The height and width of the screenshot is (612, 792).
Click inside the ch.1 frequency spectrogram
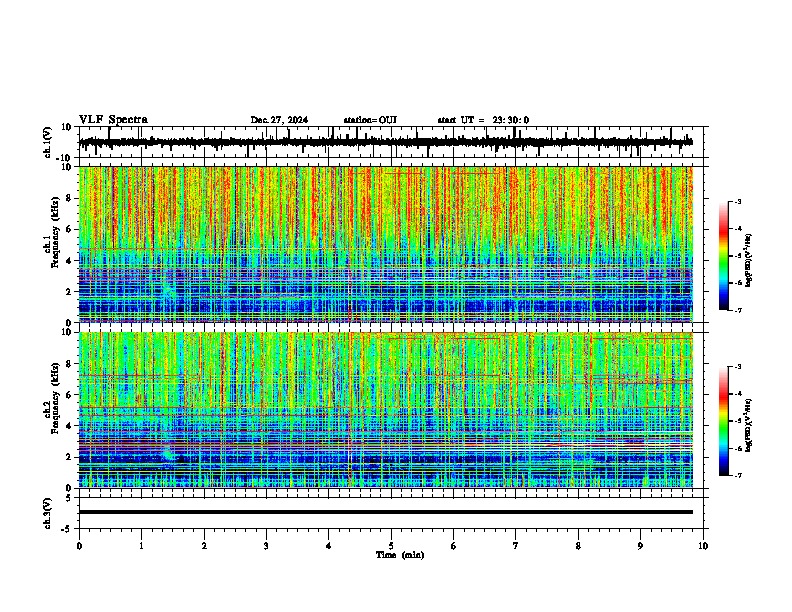386,244
